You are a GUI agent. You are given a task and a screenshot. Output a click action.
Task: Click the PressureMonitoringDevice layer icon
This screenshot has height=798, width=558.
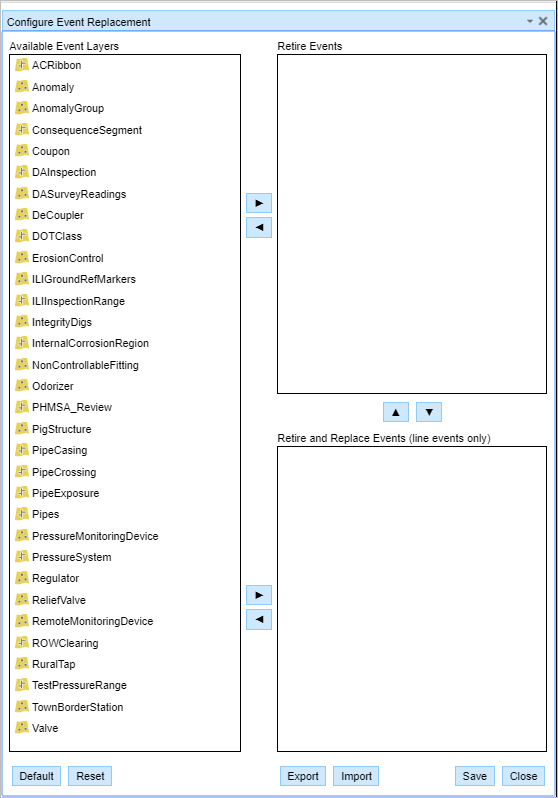(x=21, y=535)
